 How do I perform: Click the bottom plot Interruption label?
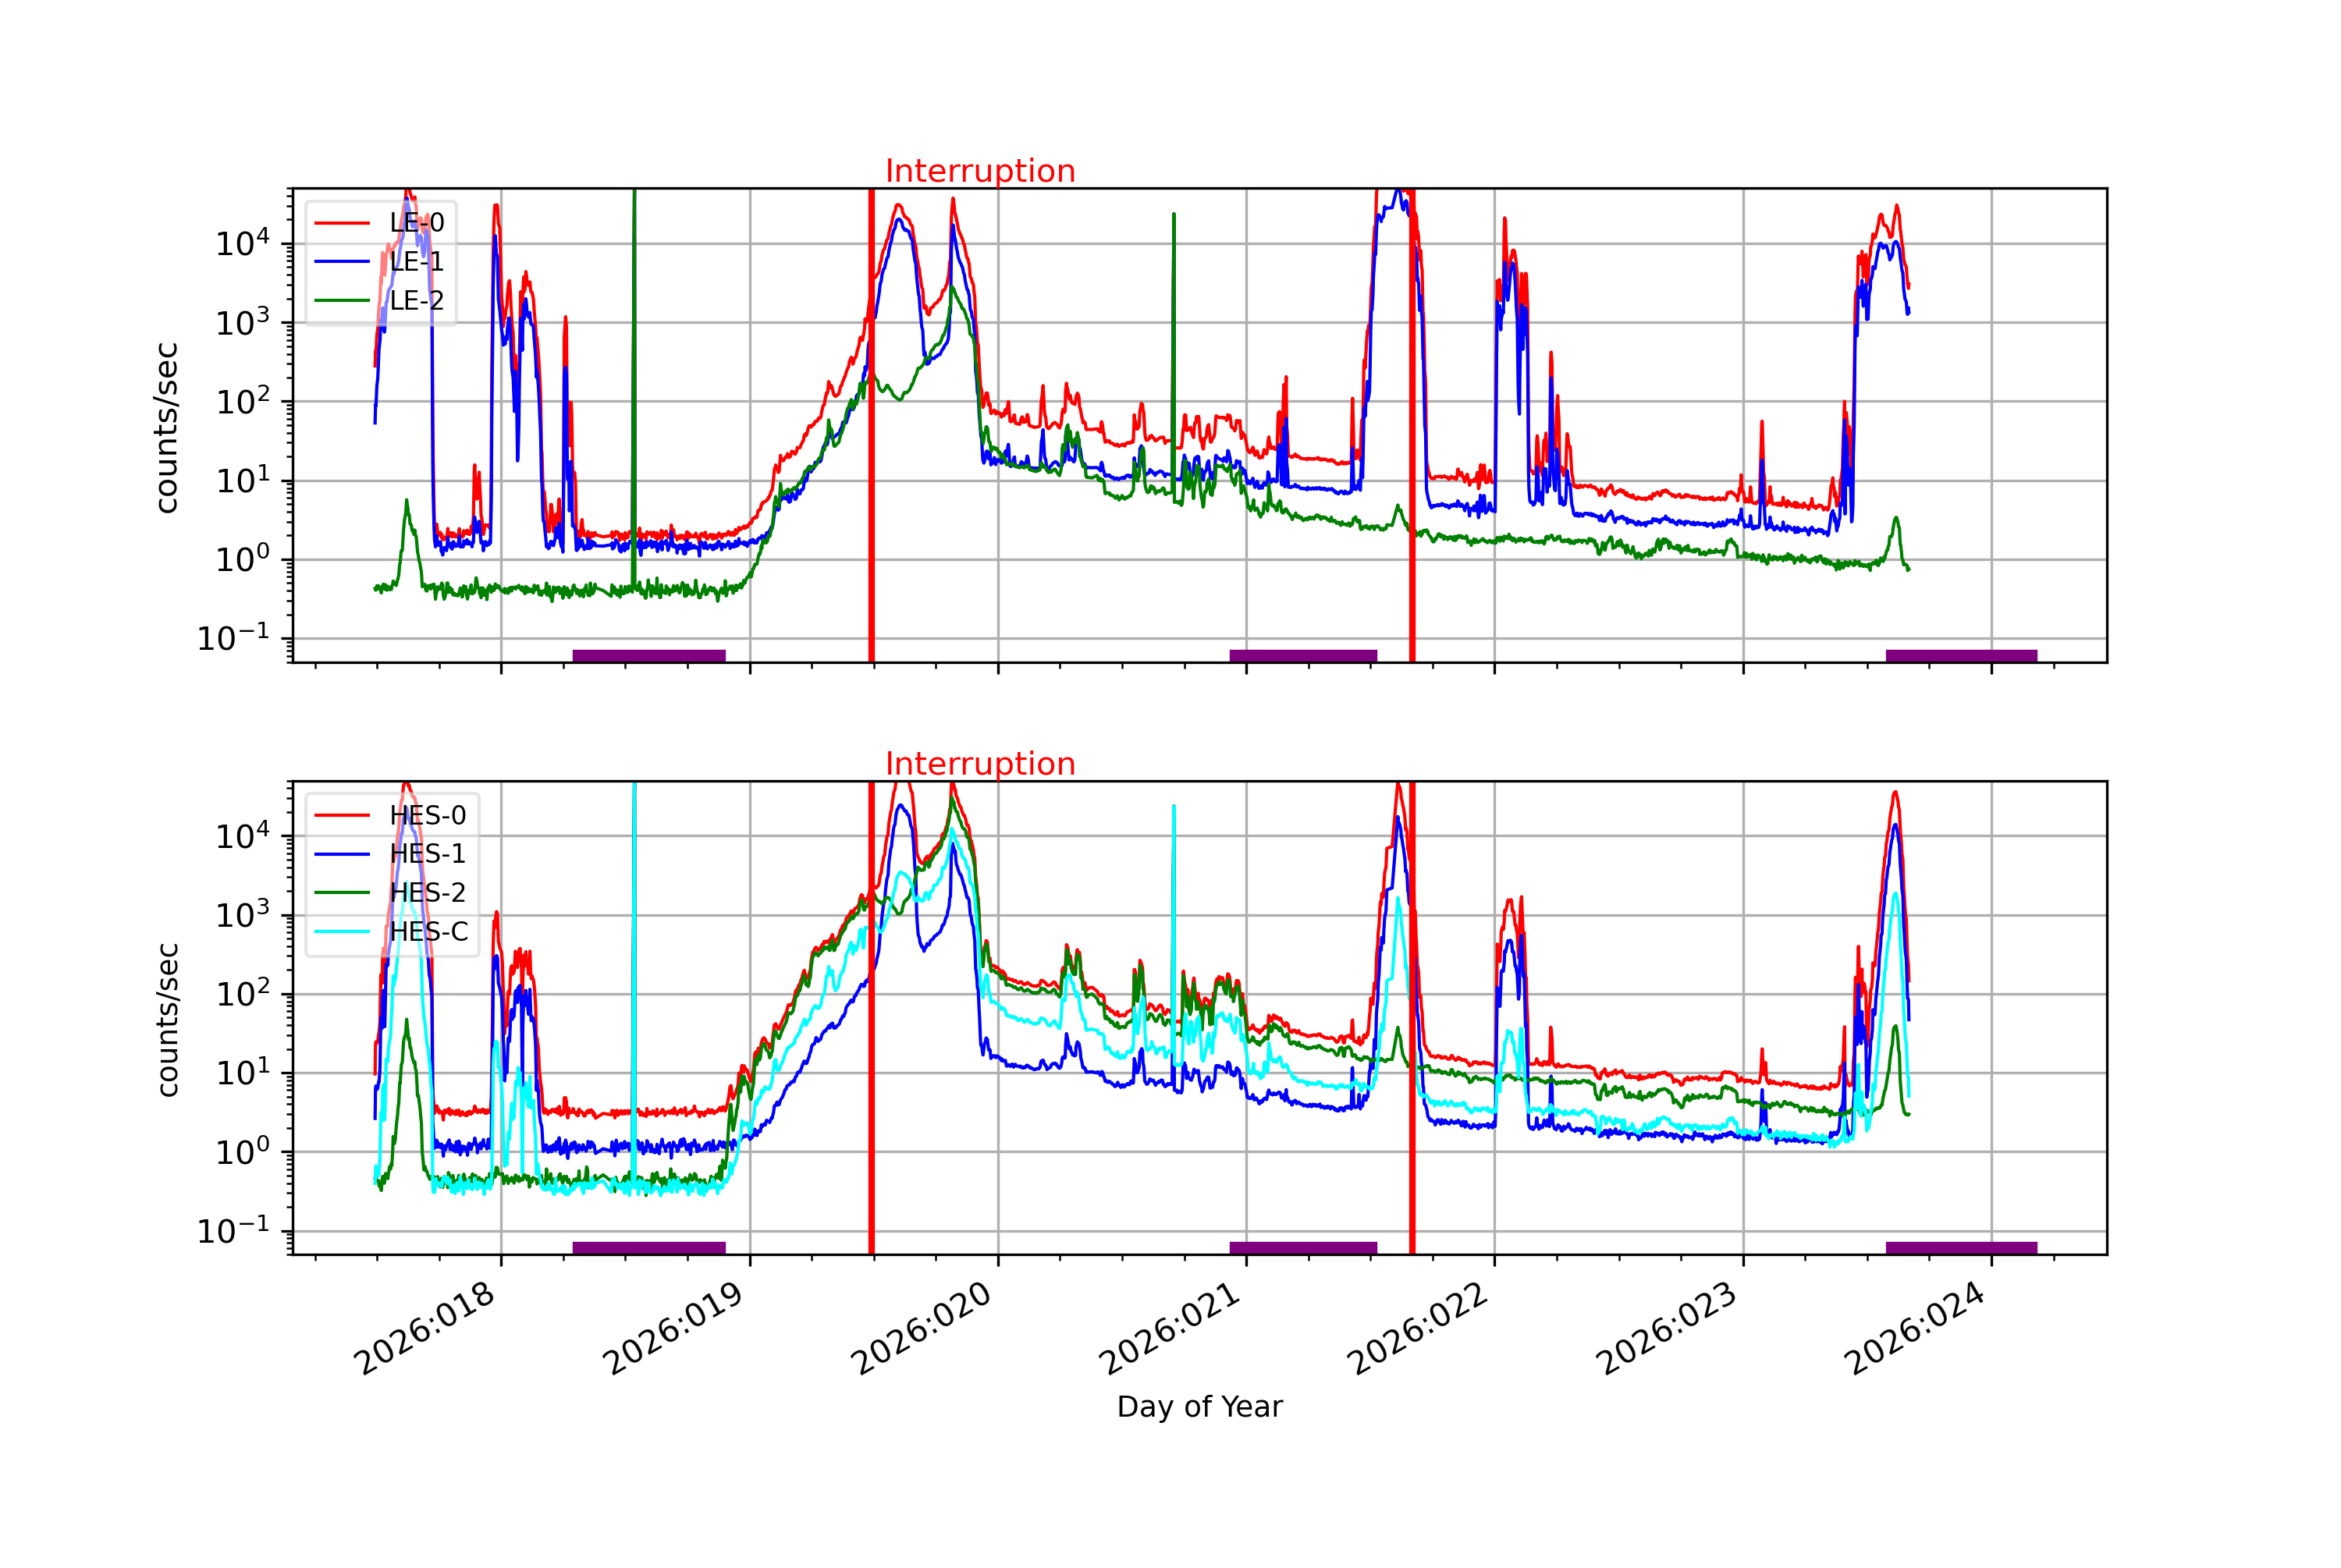coord(979,764)
